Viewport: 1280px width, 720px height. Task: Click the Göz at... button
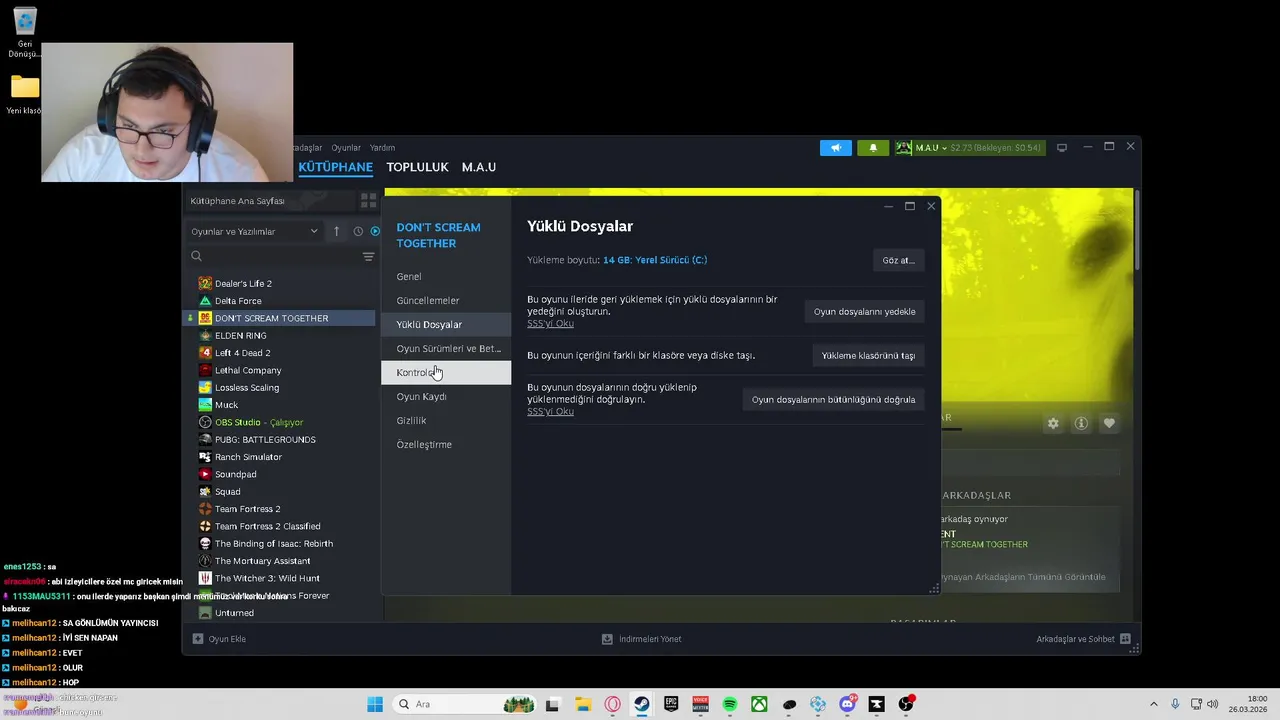(x=898, y=260)
